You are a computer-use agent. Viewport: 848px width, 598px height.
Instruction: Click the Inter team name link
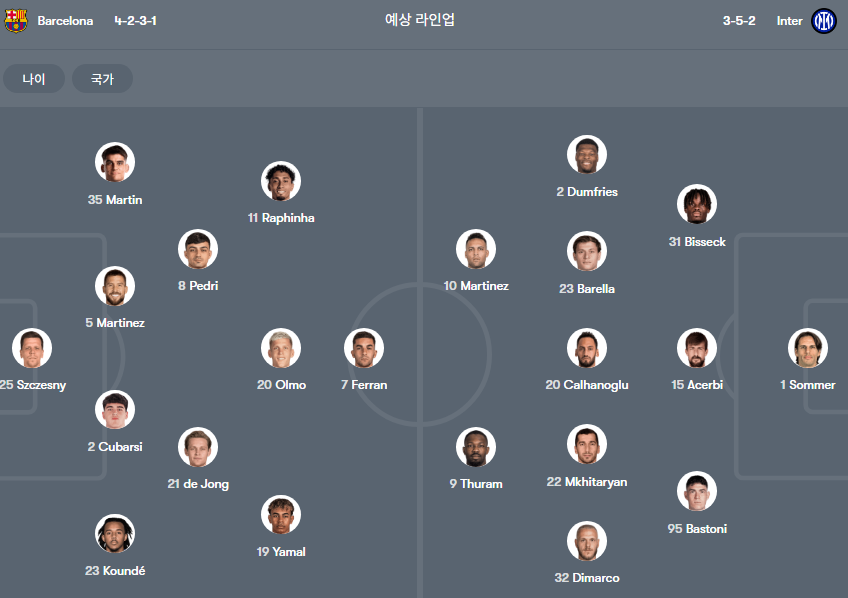point(790,21)
